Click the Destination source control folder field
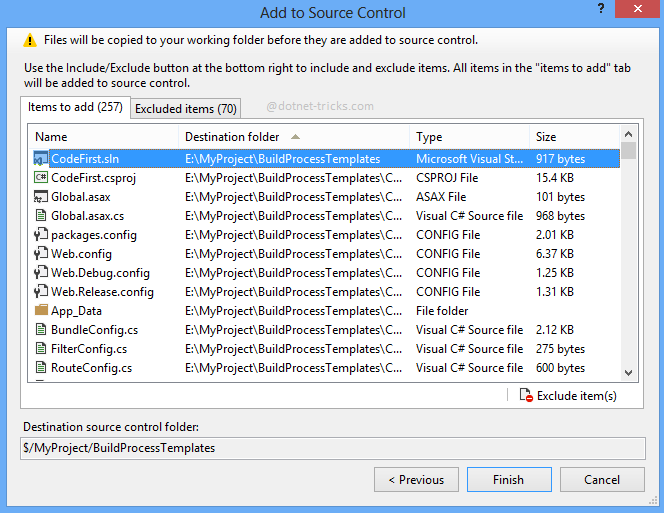Image resolution: width=664 pixels, height=513 pixels. pos(333,448)
